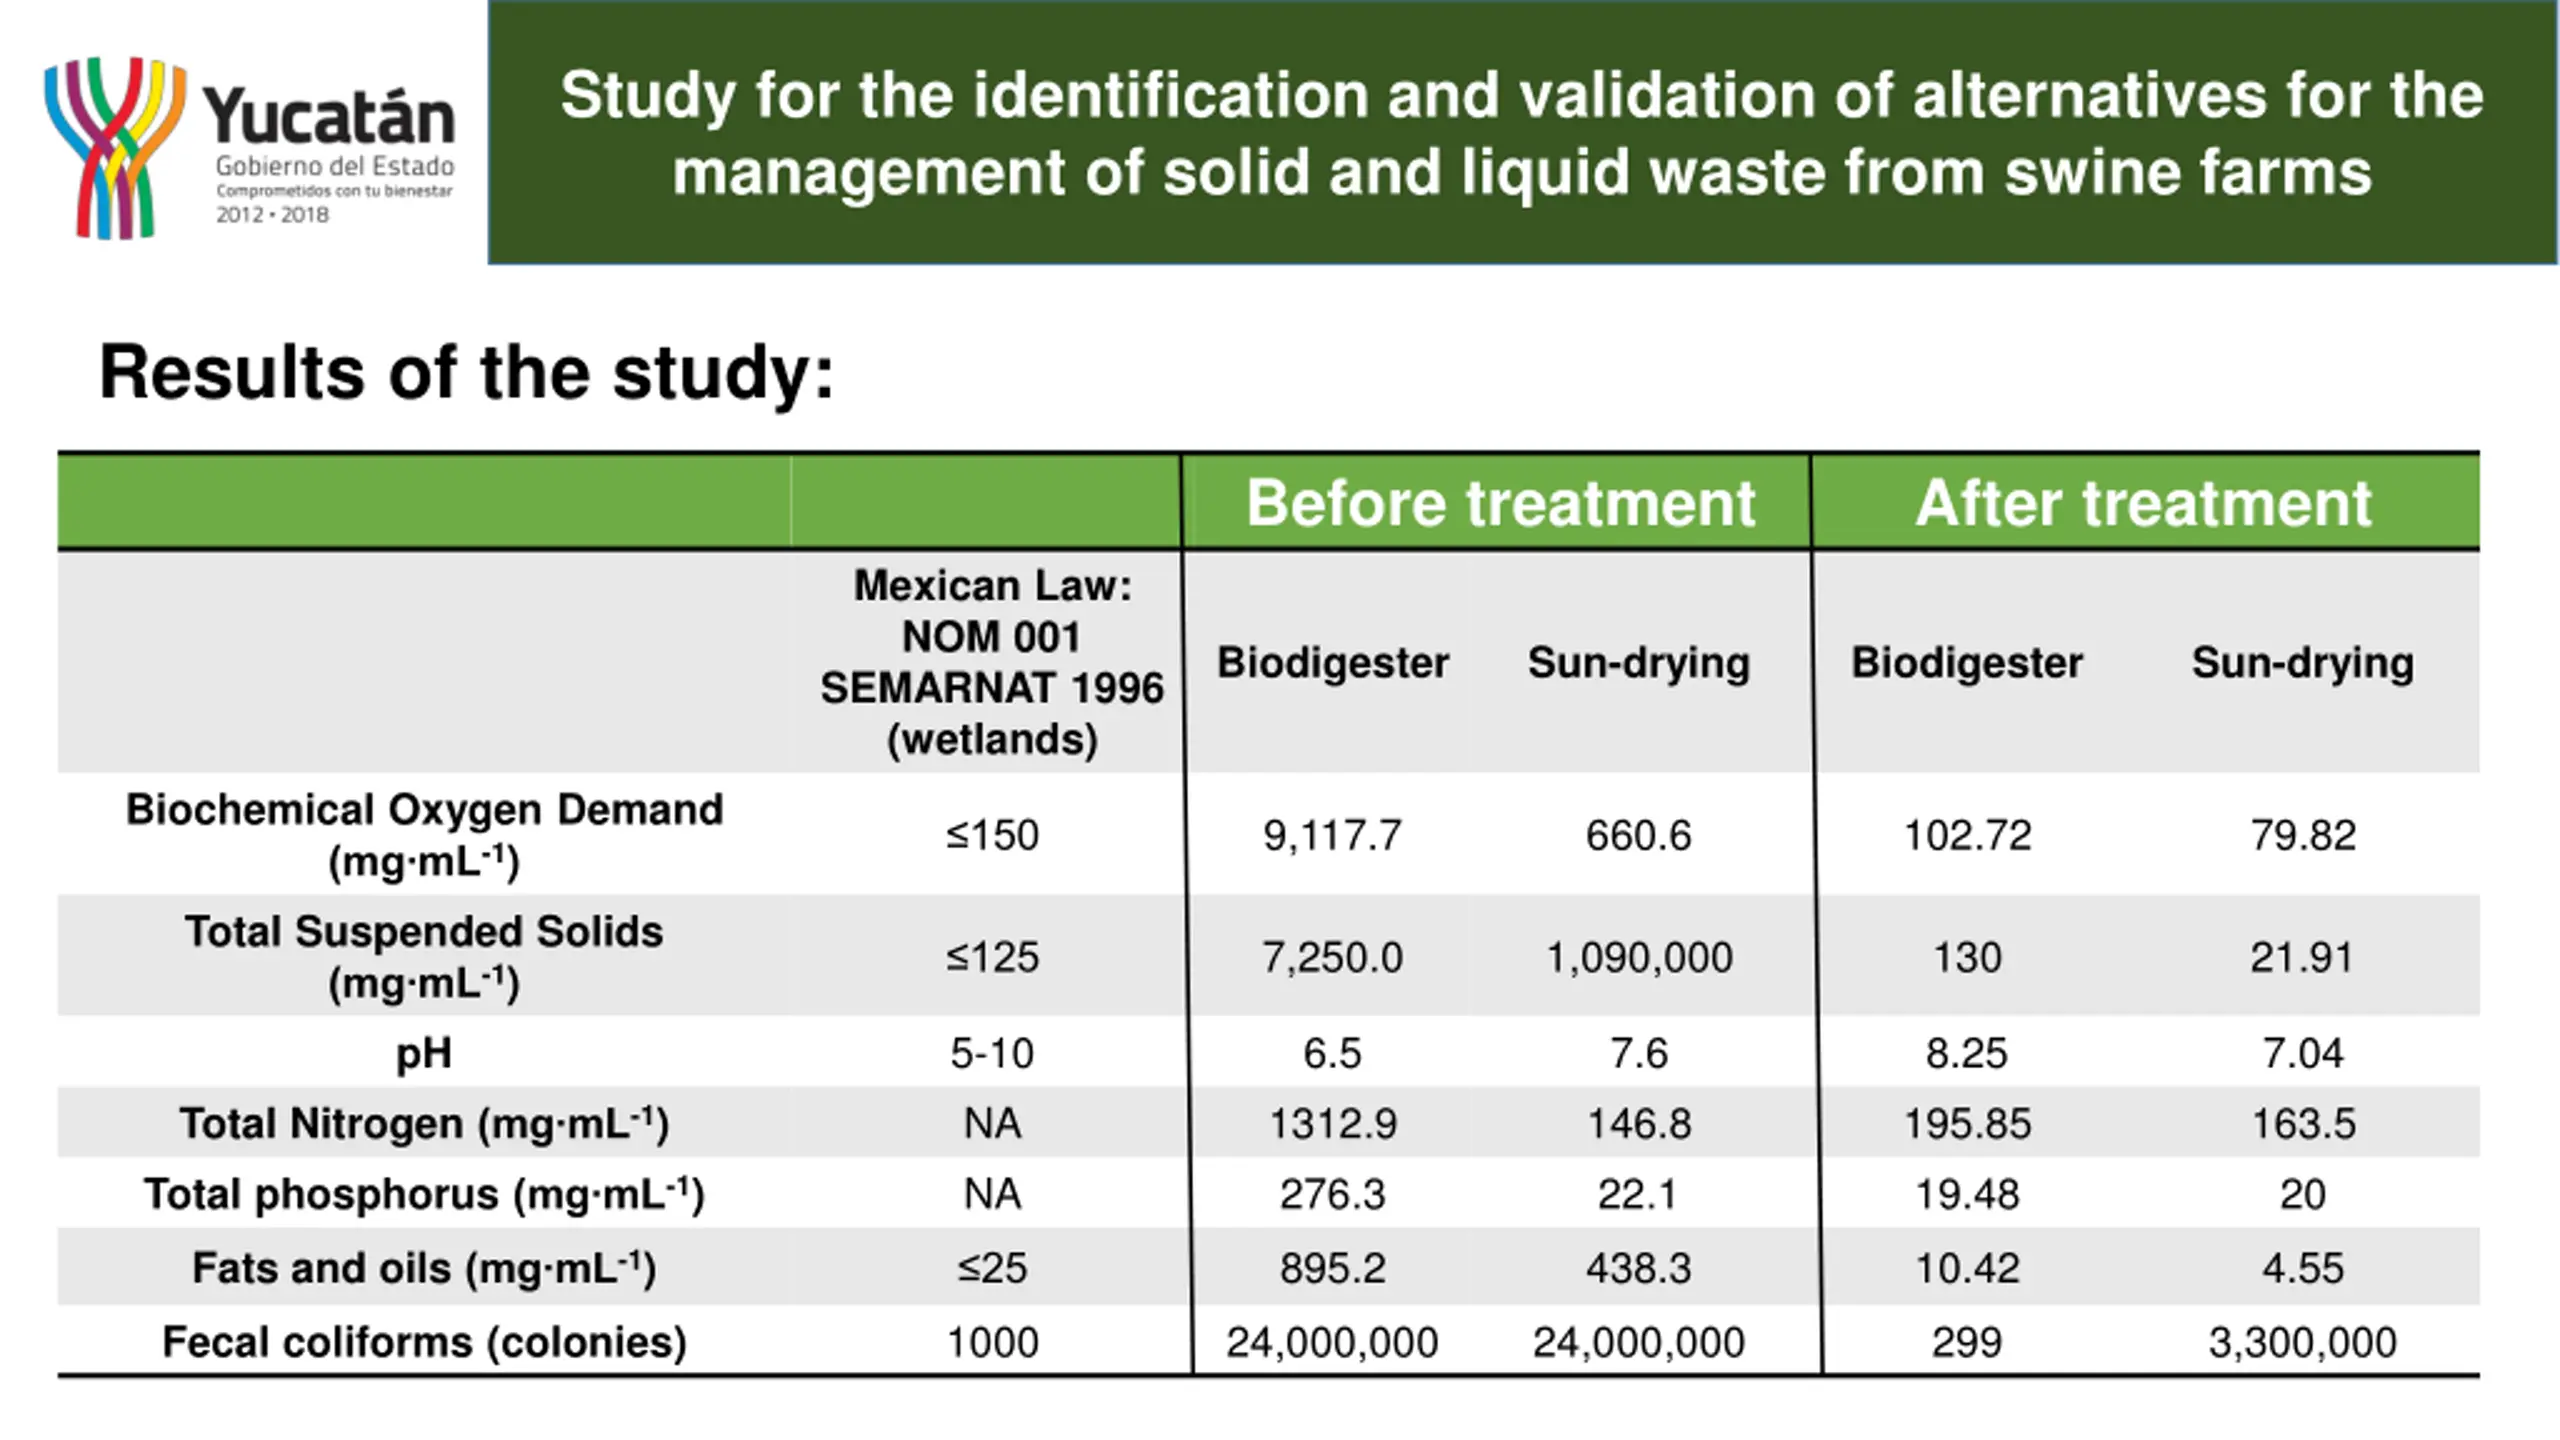Click the 'After treatment' column header

[2143, 503]
